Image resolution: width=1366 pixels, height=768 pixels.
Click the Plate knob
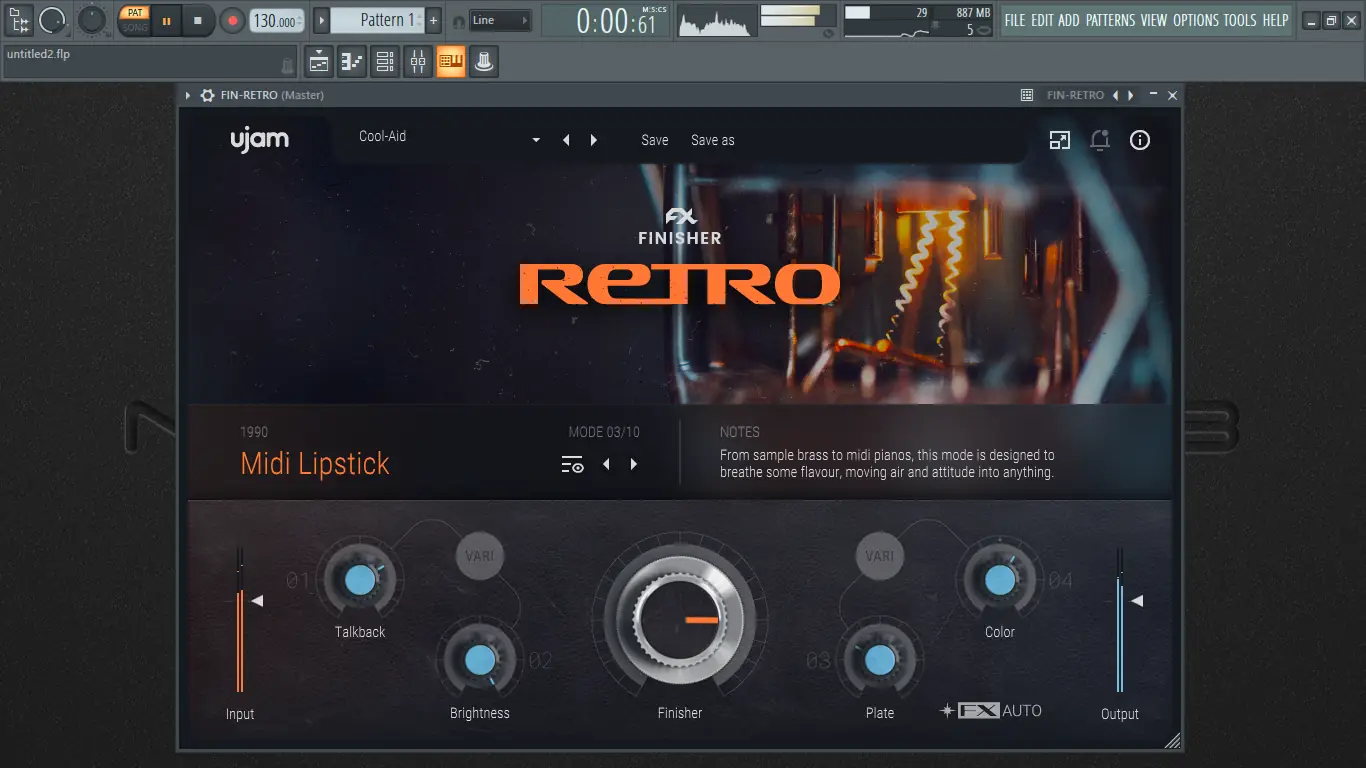click(880, 660)
